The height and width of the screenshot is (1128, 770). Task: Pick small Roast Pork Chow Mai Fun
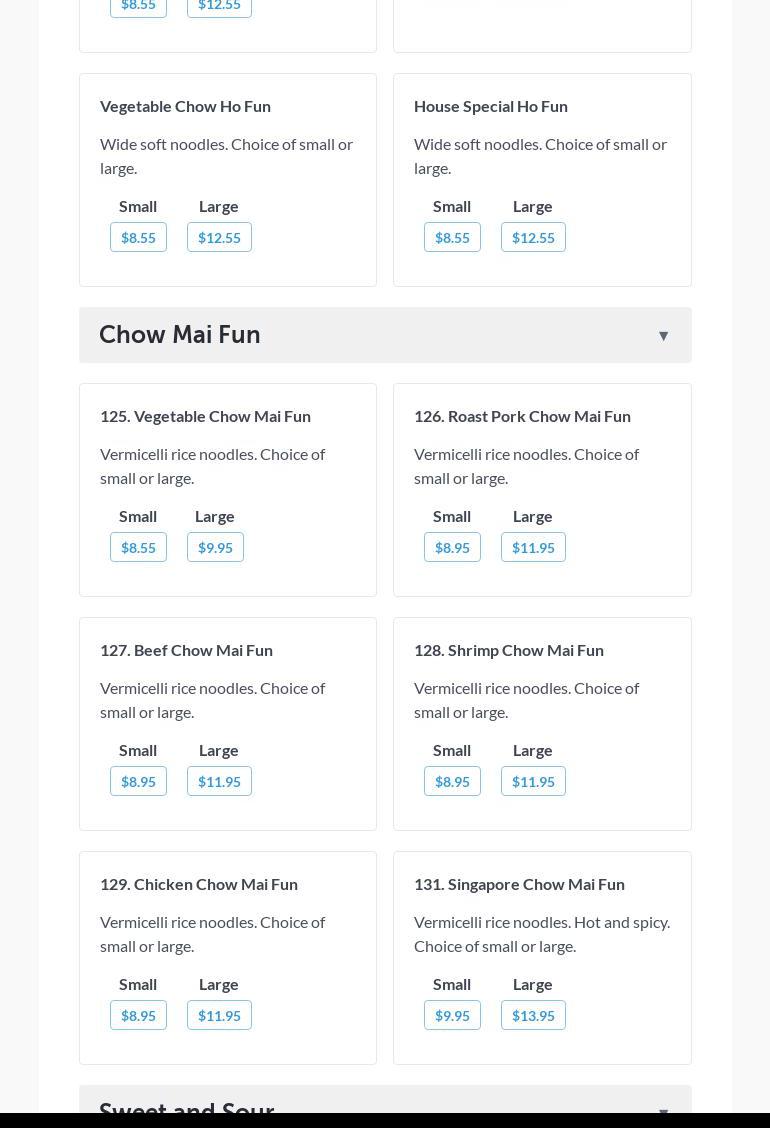452,548
